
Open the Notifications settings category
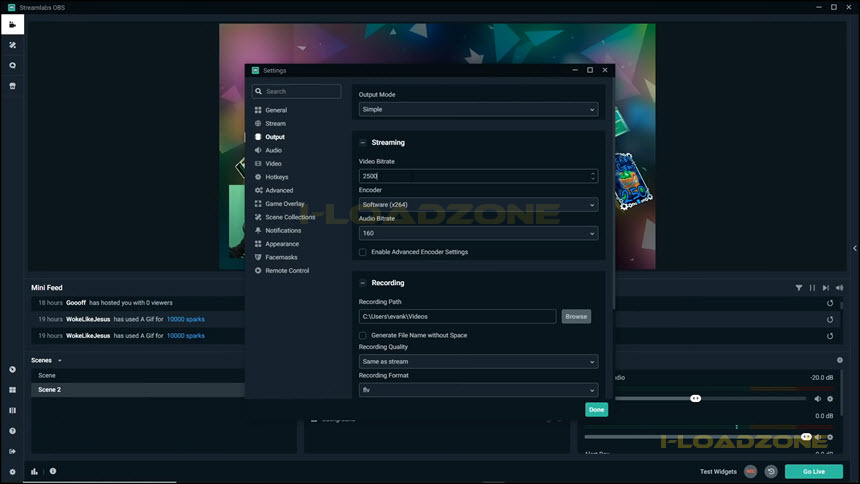283,230
